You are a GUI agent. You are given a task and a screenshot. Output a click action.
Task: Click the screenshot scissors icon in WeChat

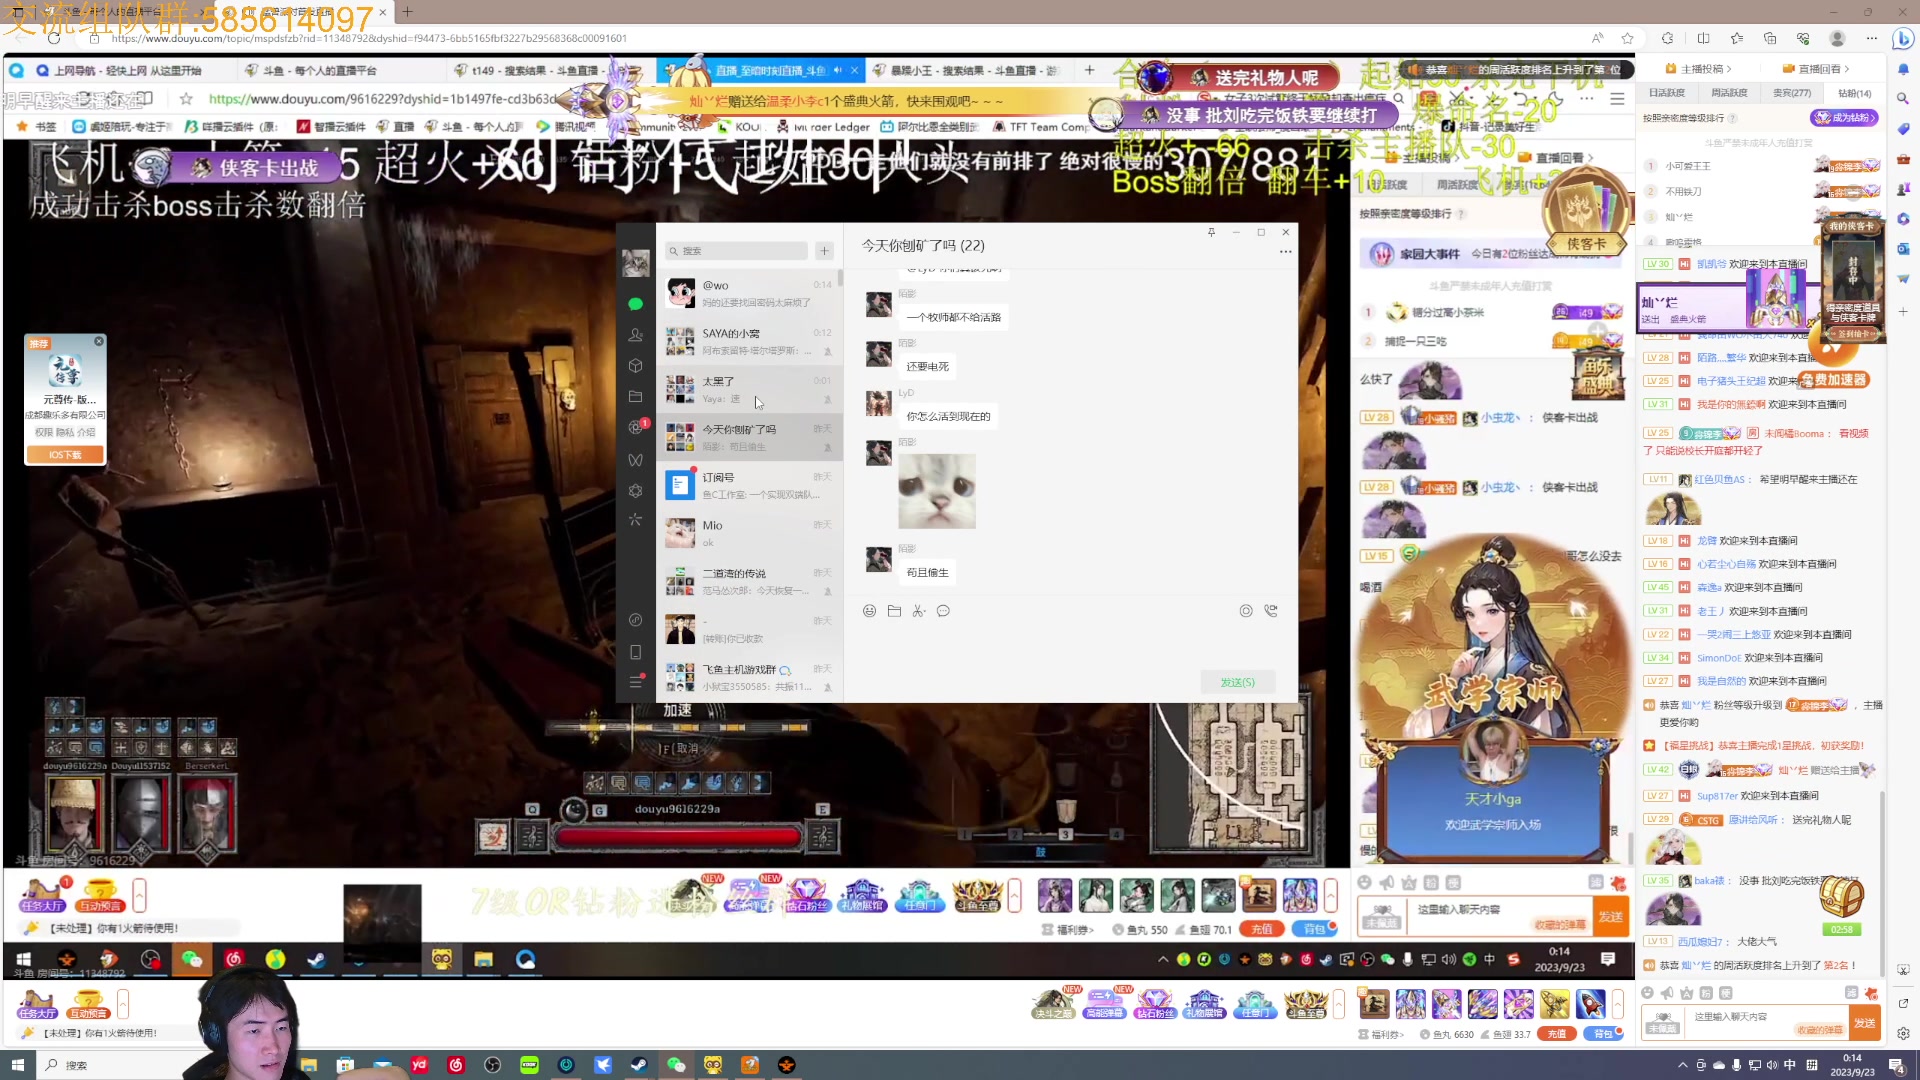[918, 611]
